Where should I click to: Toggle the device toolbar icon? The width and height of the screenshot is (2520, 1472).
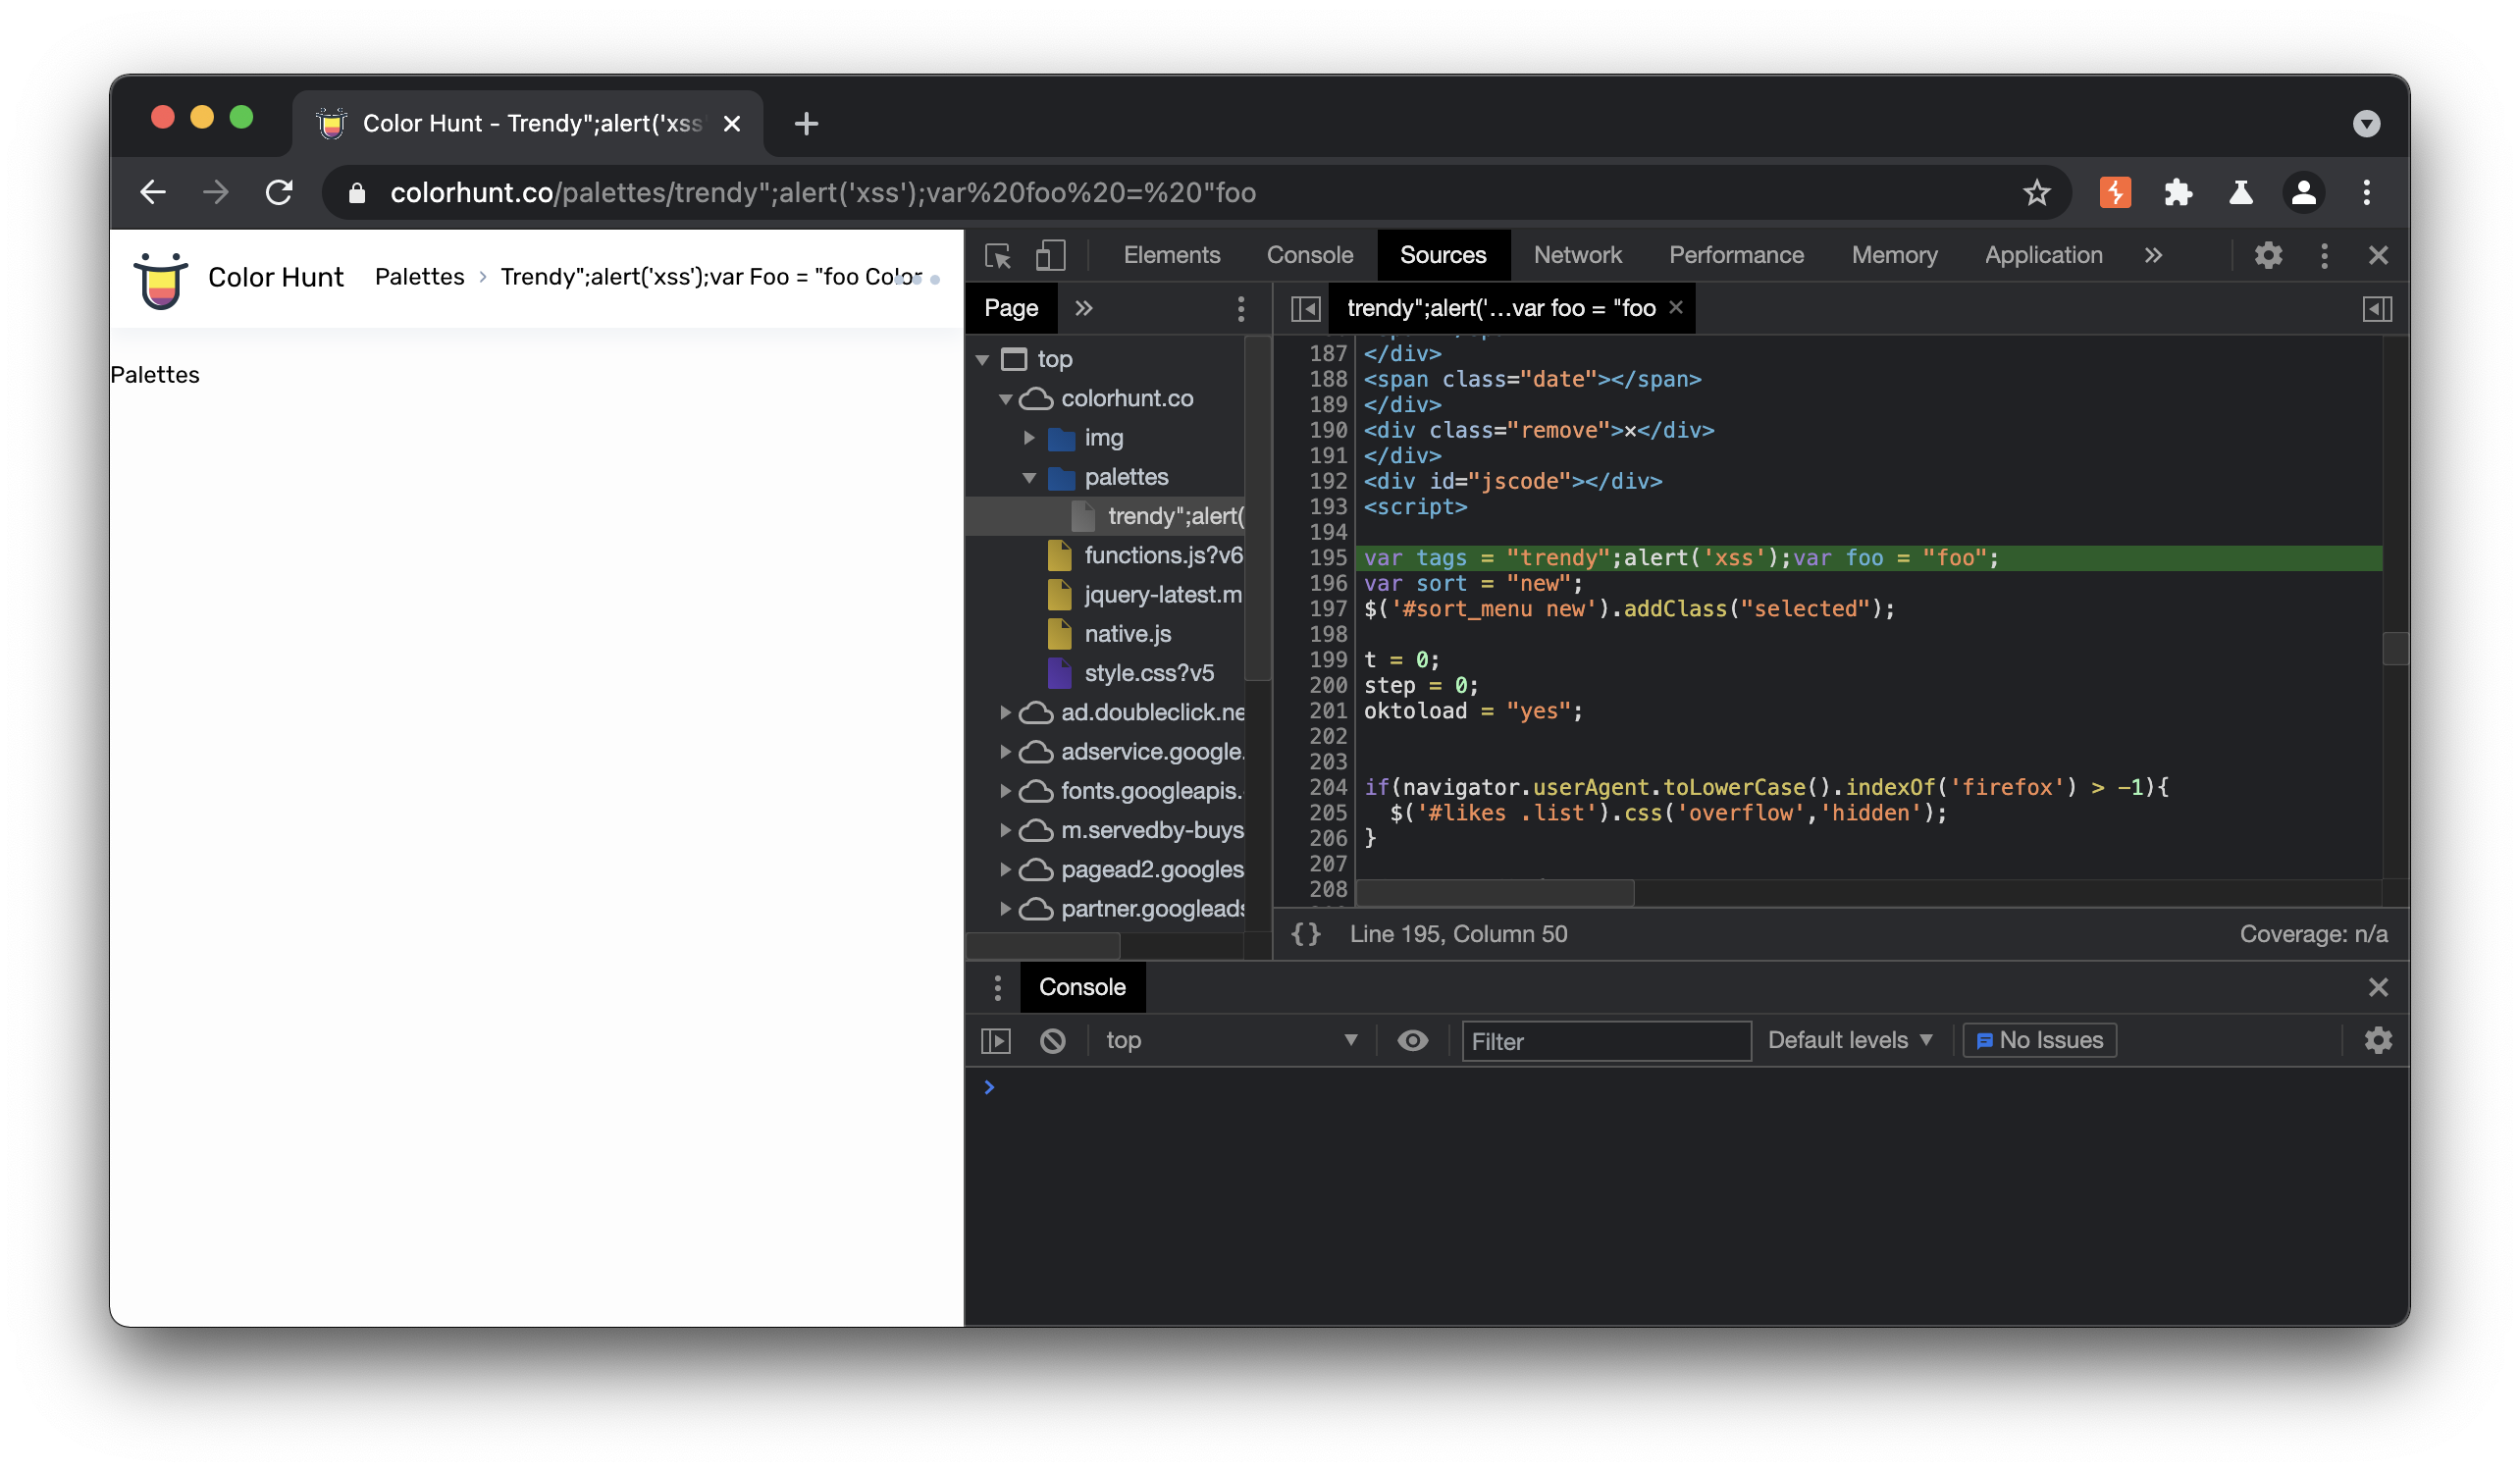[1050, 256]
